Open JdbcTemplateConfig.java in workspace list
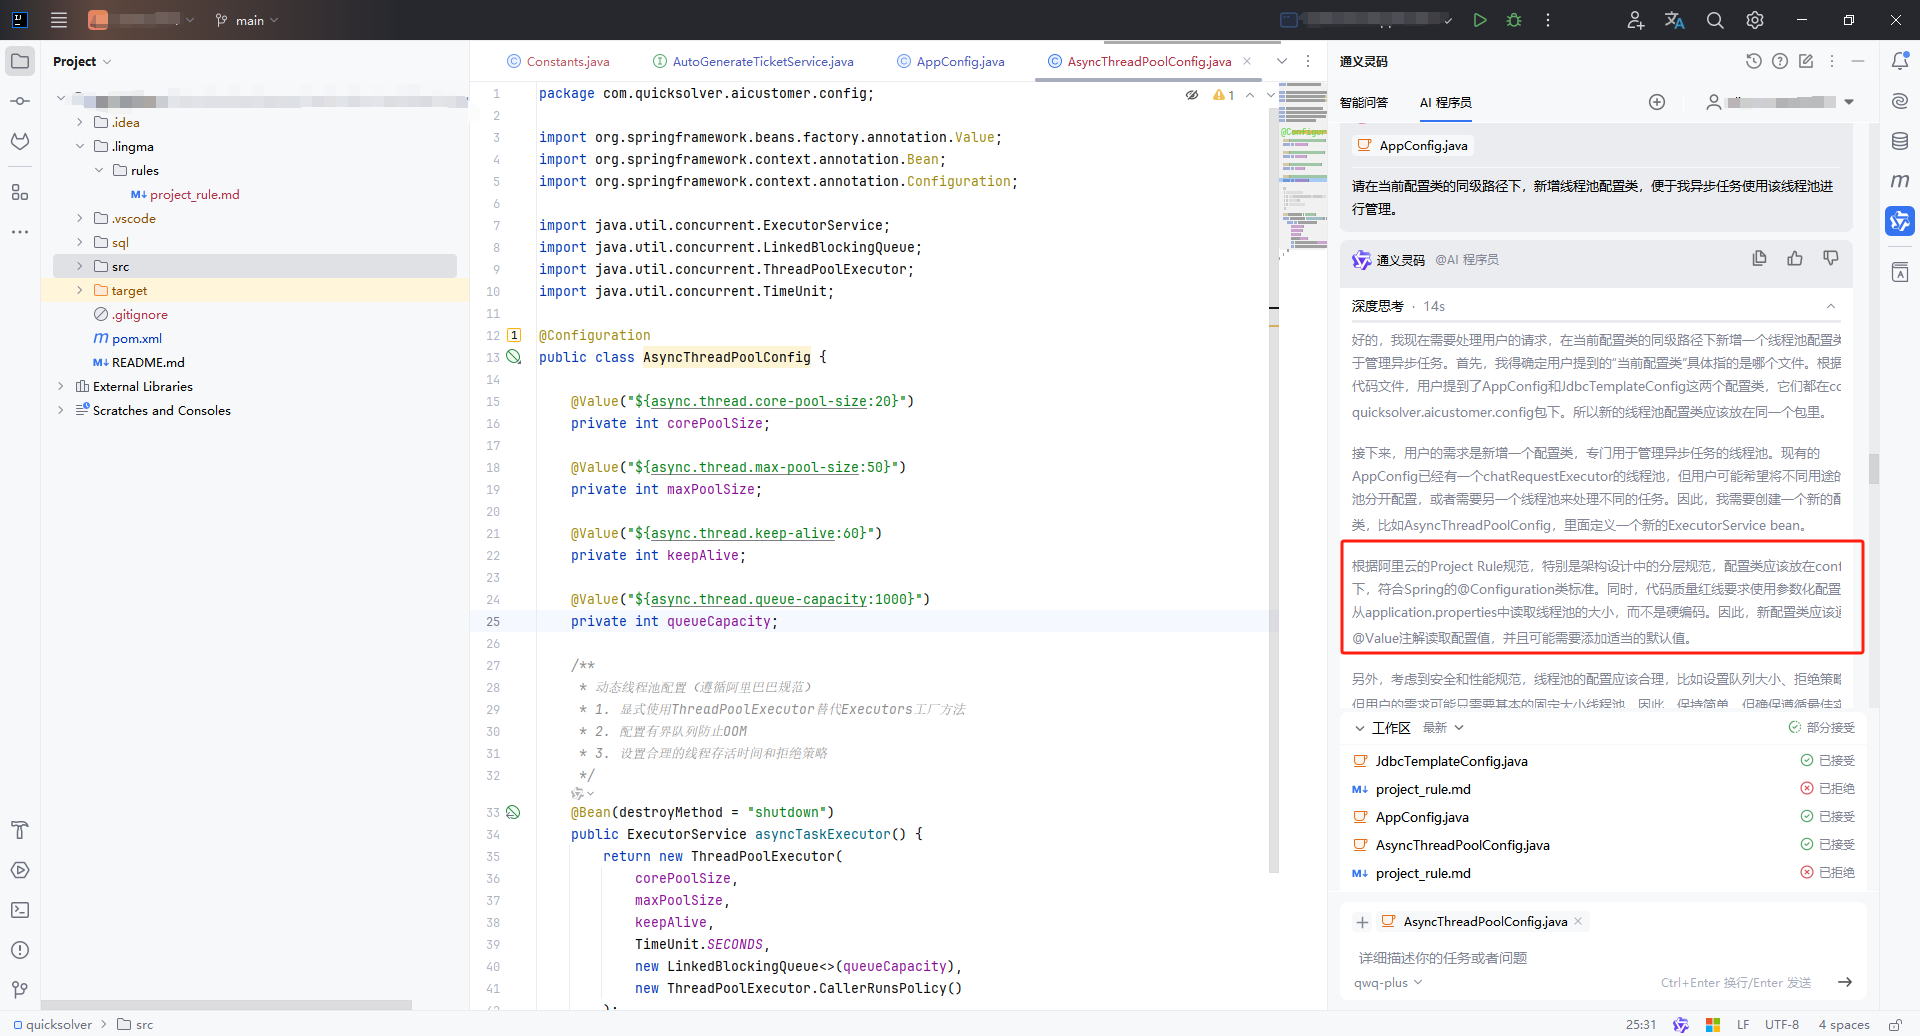The width and height of the screenshot is (1920, 1036). click(x=1452, y=761)
